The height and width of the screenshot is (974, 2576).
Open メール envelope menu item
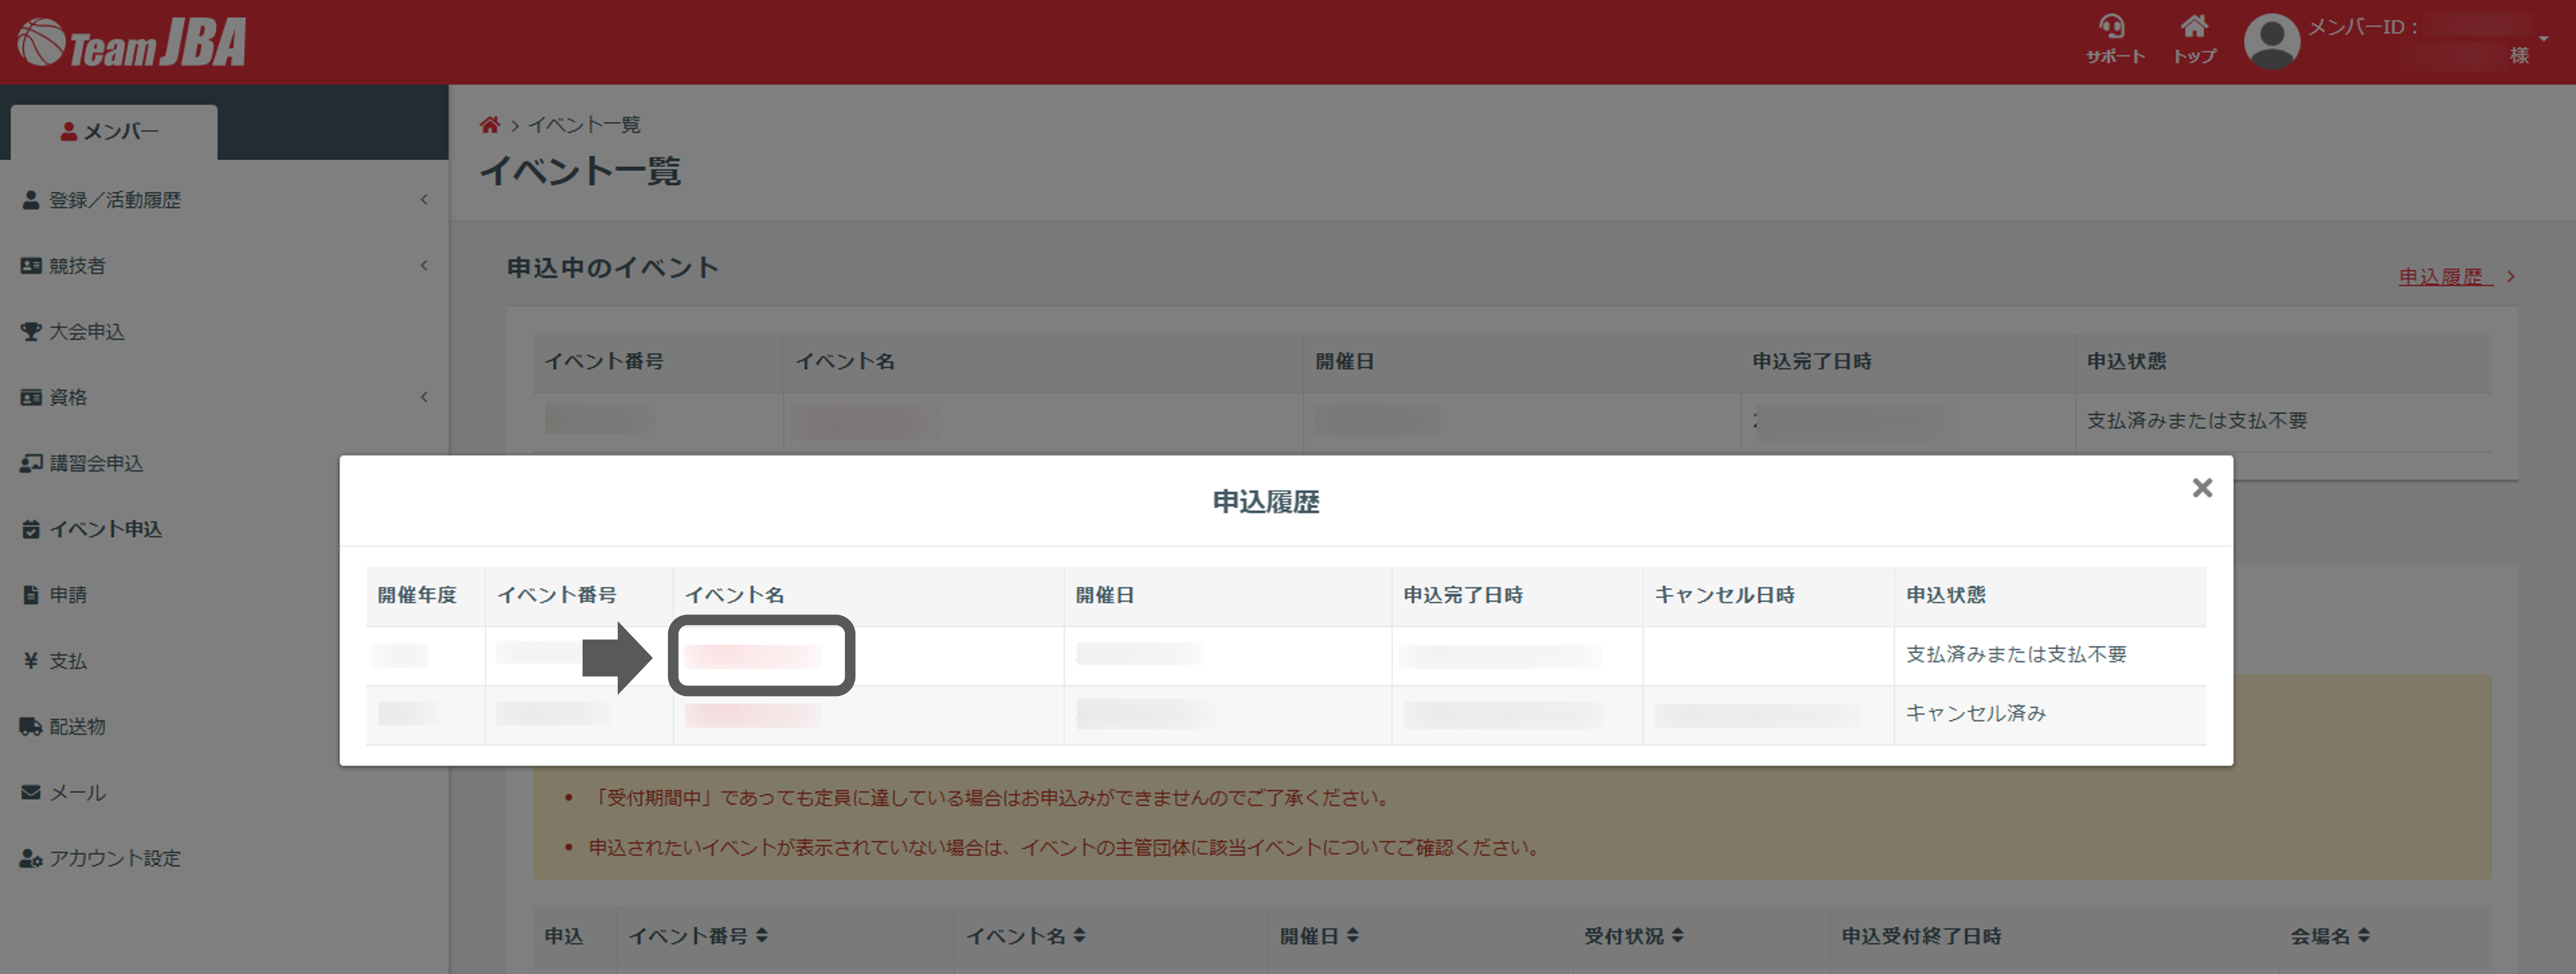click(76, 793)
